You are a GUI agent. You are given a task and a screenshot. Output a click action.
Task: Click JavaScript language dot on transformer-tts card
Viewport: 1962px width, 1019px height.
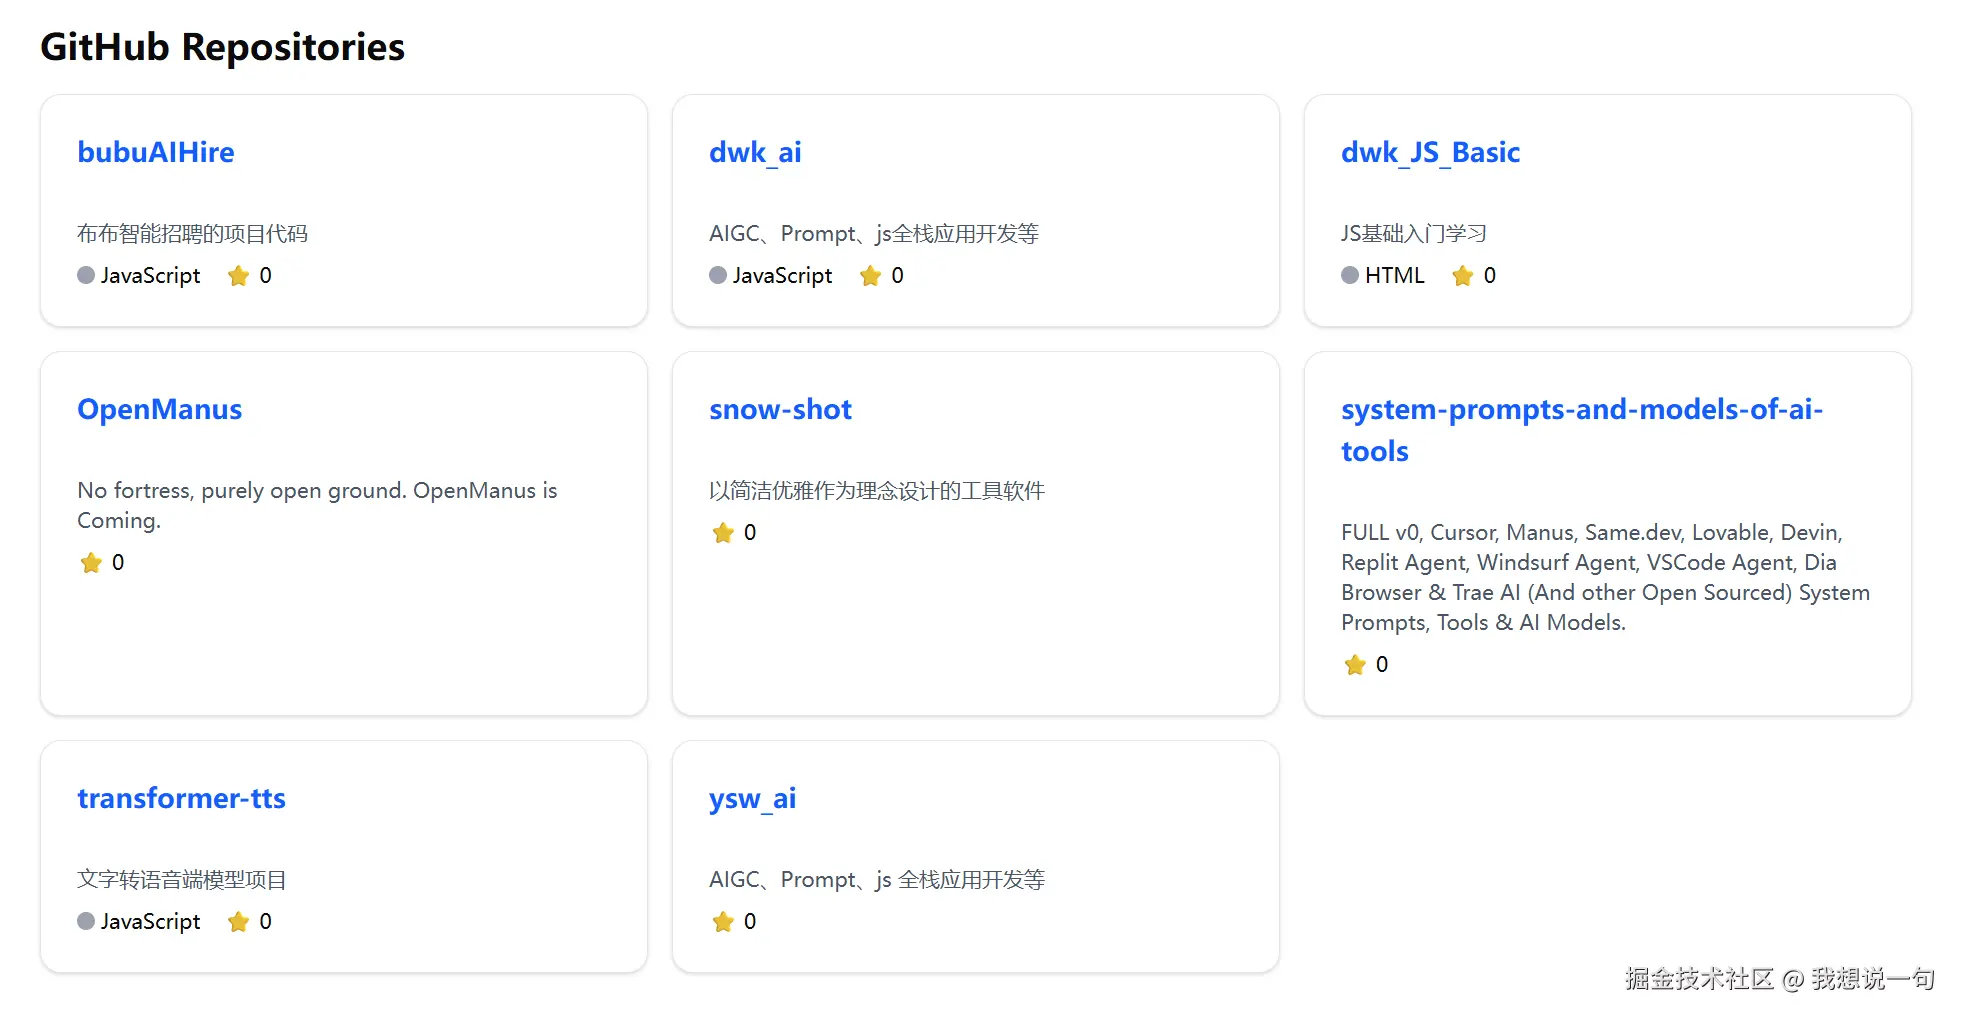[86, 921]
